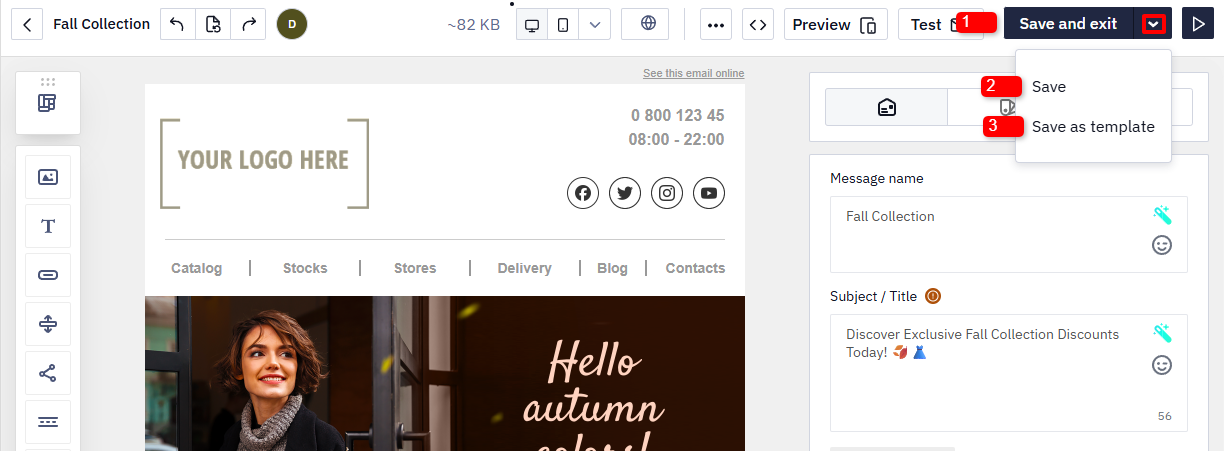Open version history icon
The height and width of the screenshot is (451, 1224).
tap(213, 24)
